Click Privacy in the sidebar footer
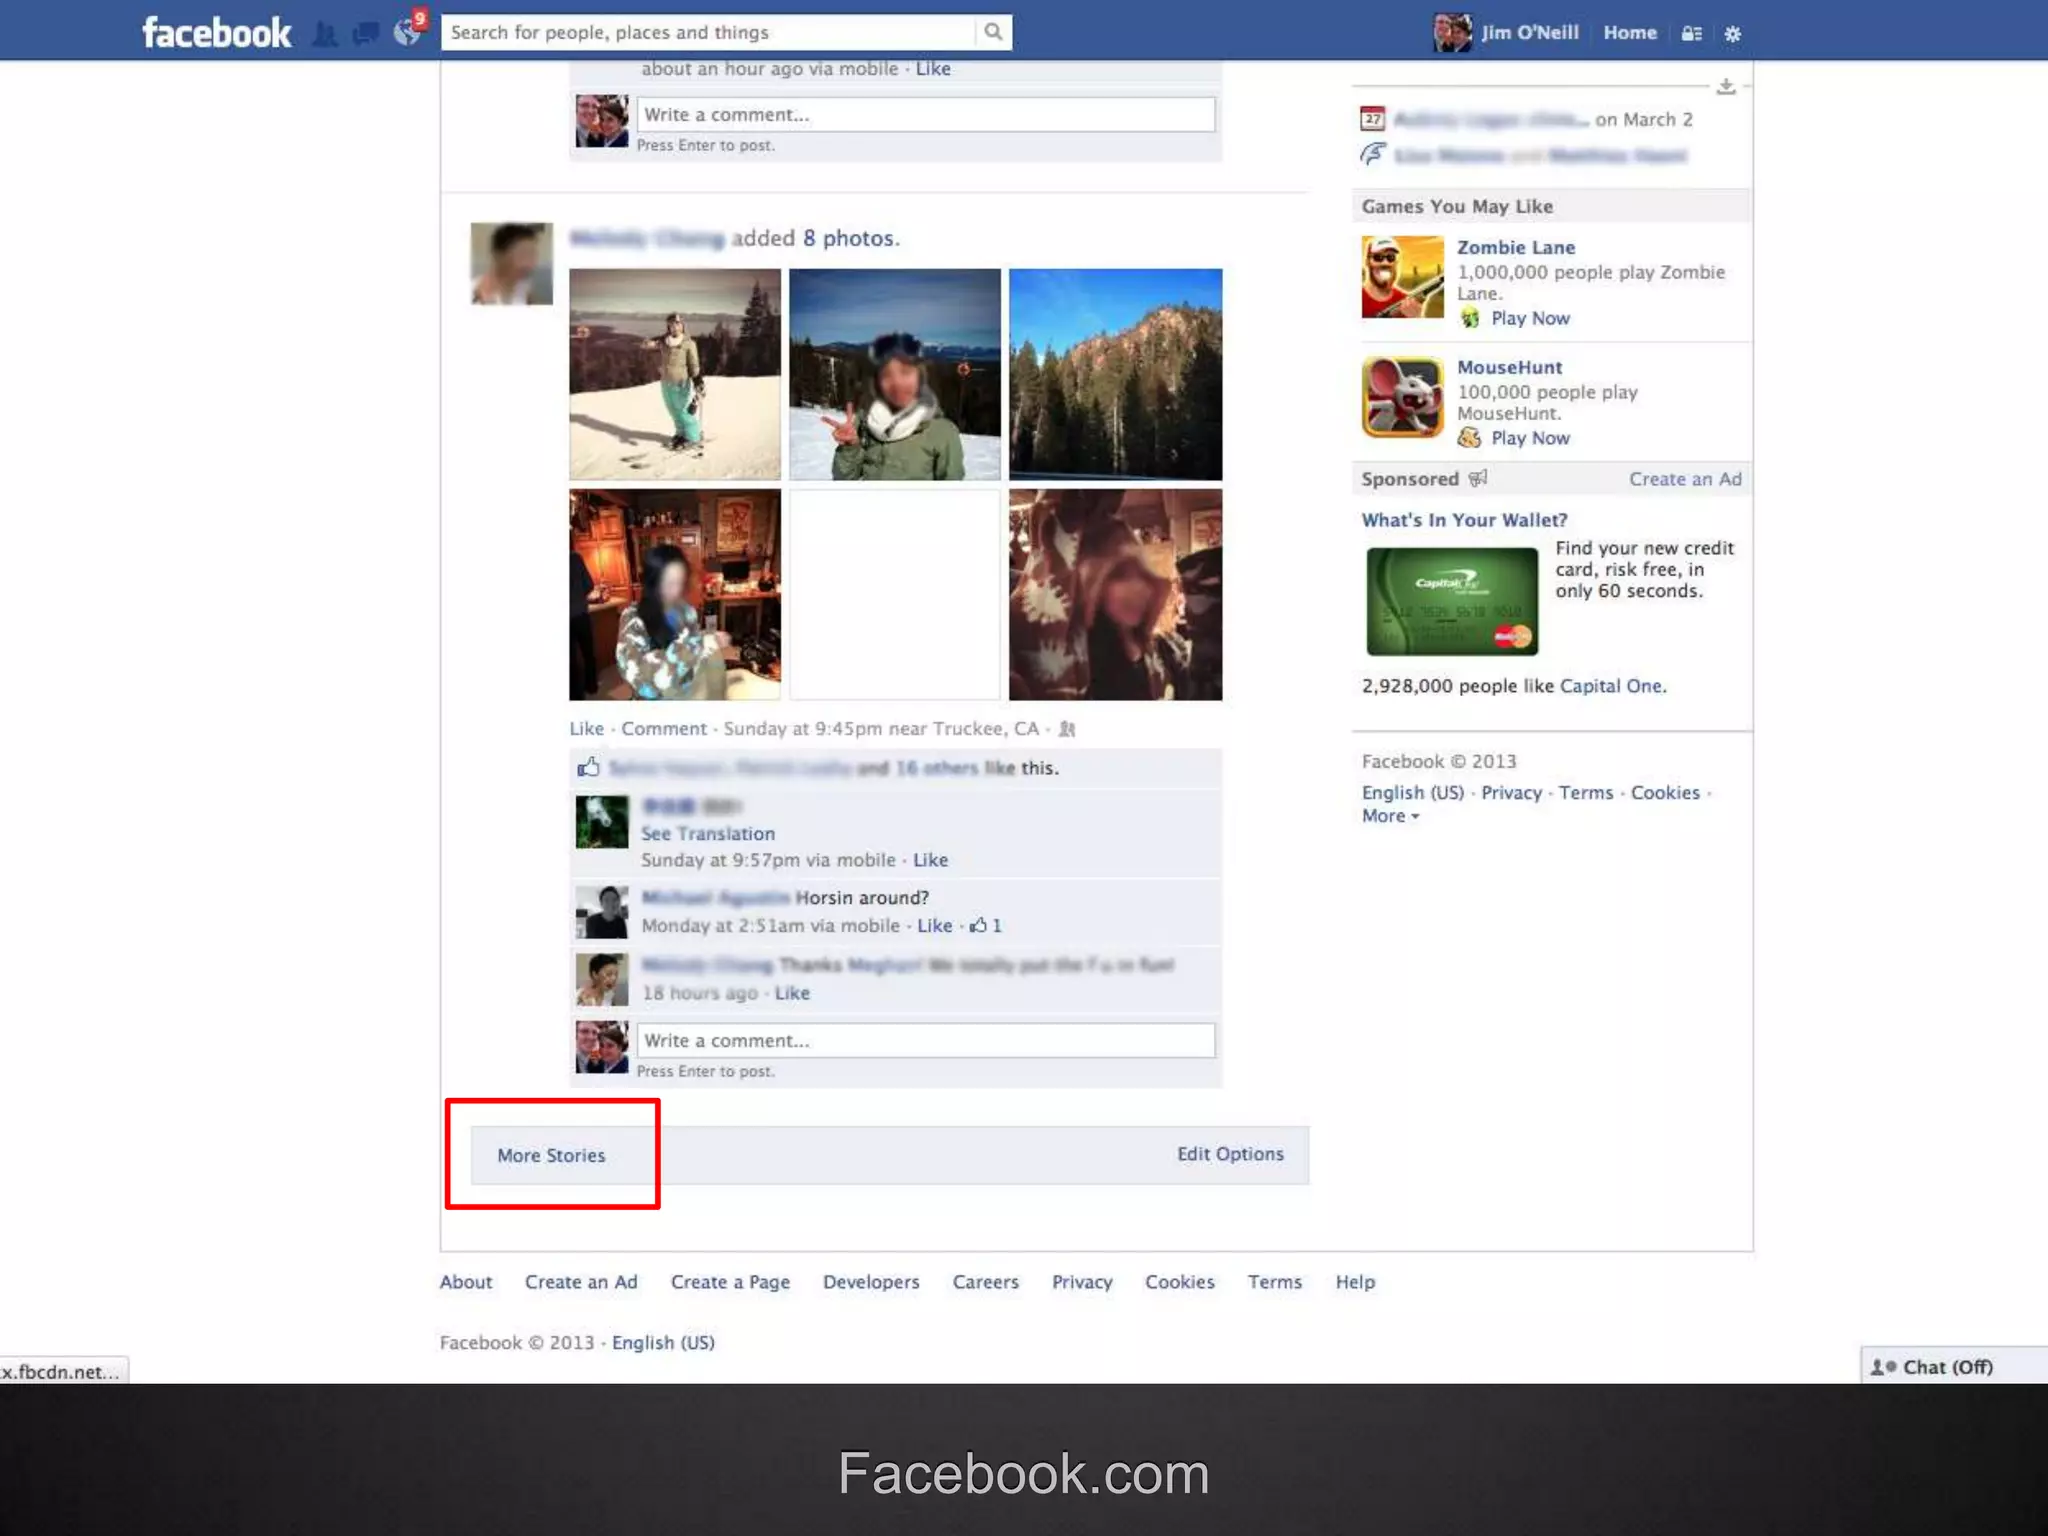Screen dimensions: 2048x1536 (1511, 792)
